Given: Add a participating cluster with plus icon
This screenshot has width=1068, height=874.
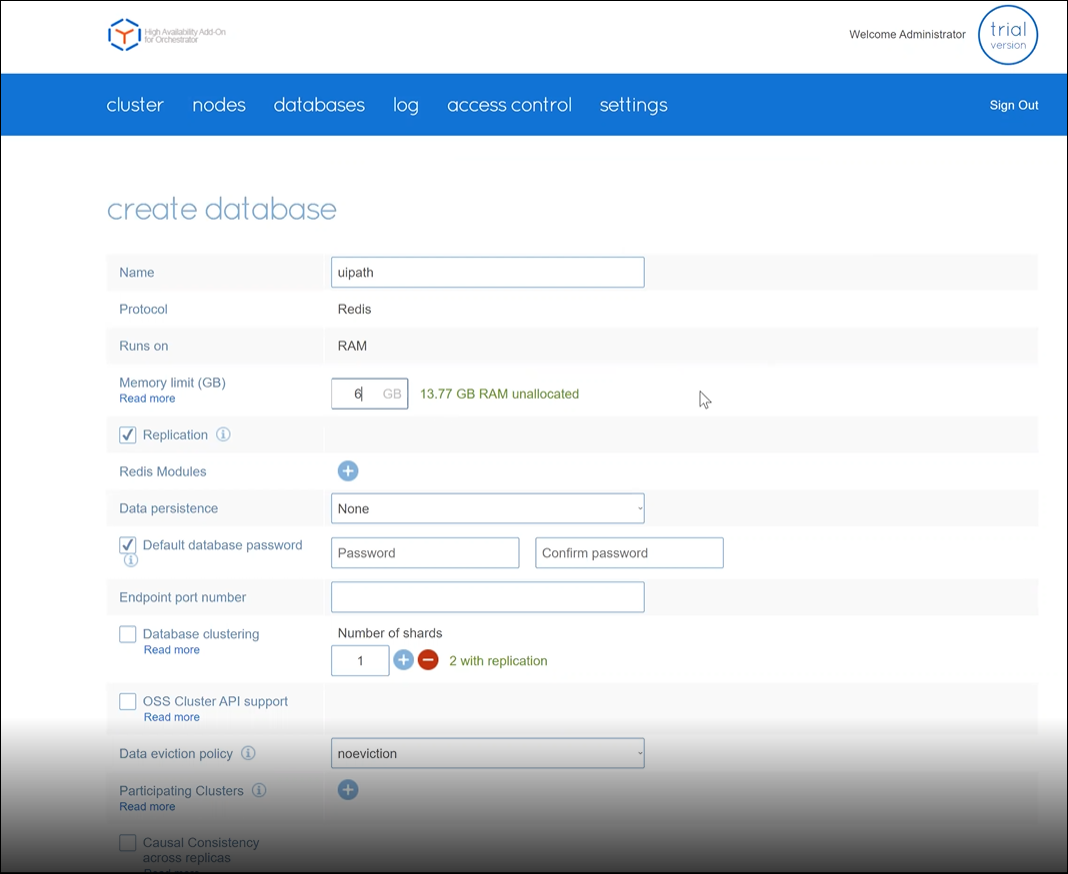Looking at the screenshot, I should pyautogui.click(x=348, y=790).
